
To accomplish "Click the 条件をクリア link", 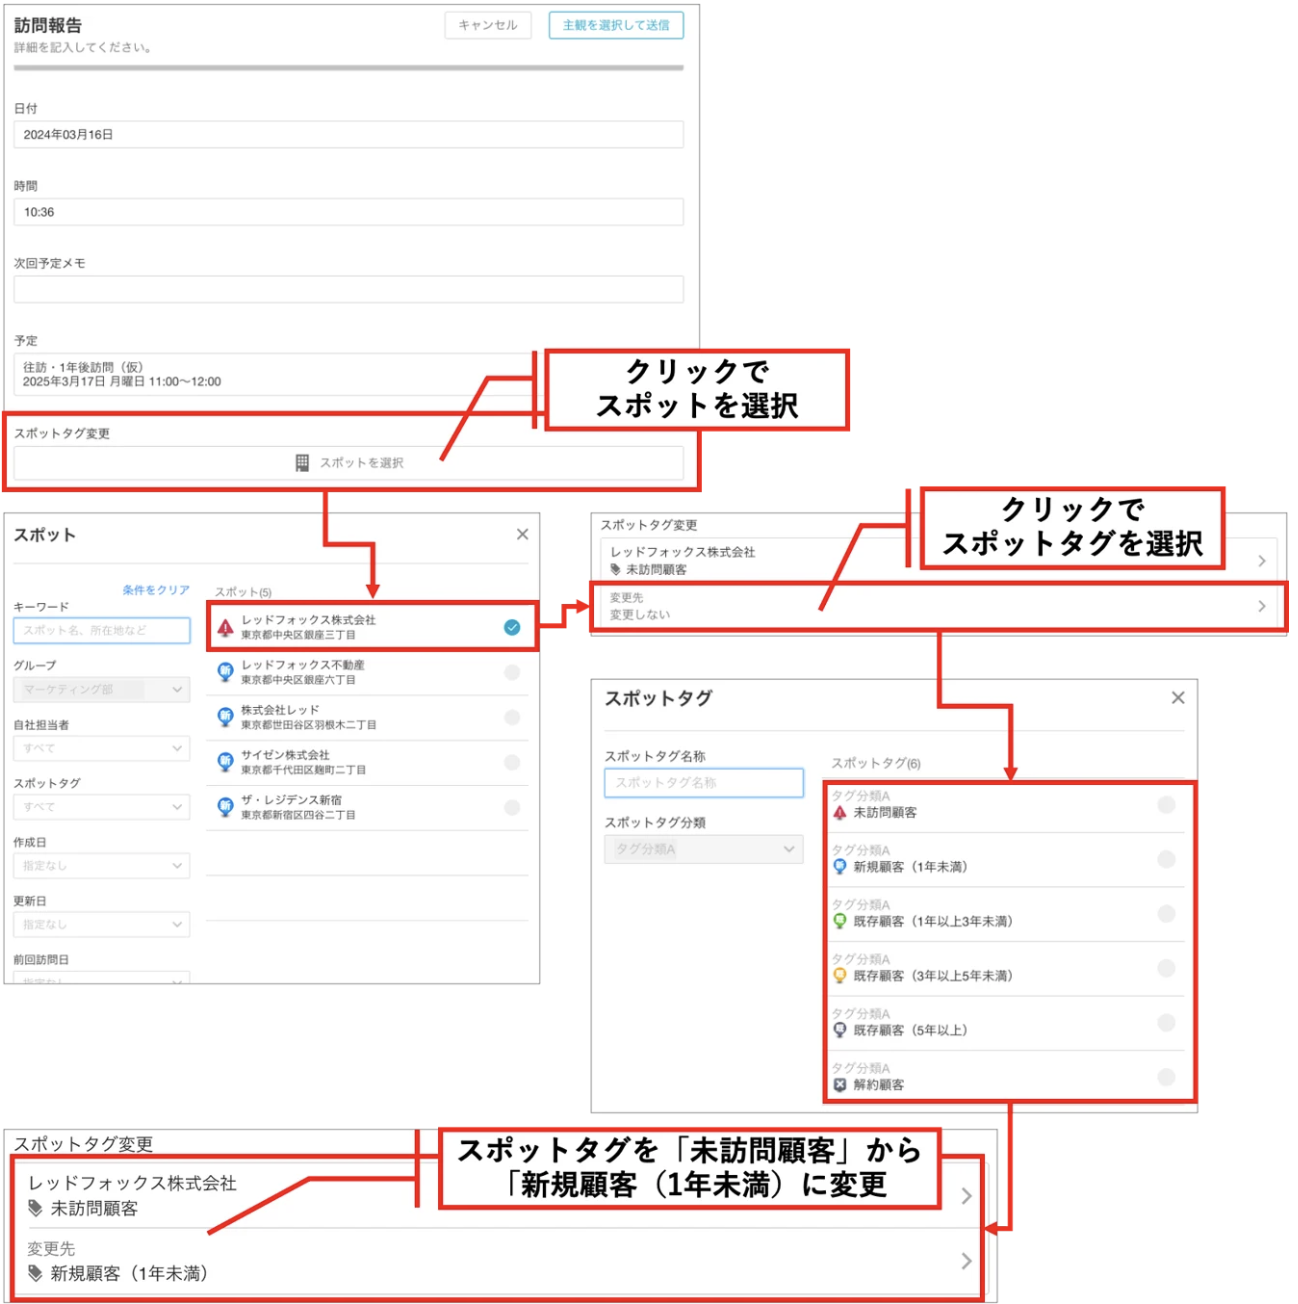I will pyautogui.click(x=156, y=590).
